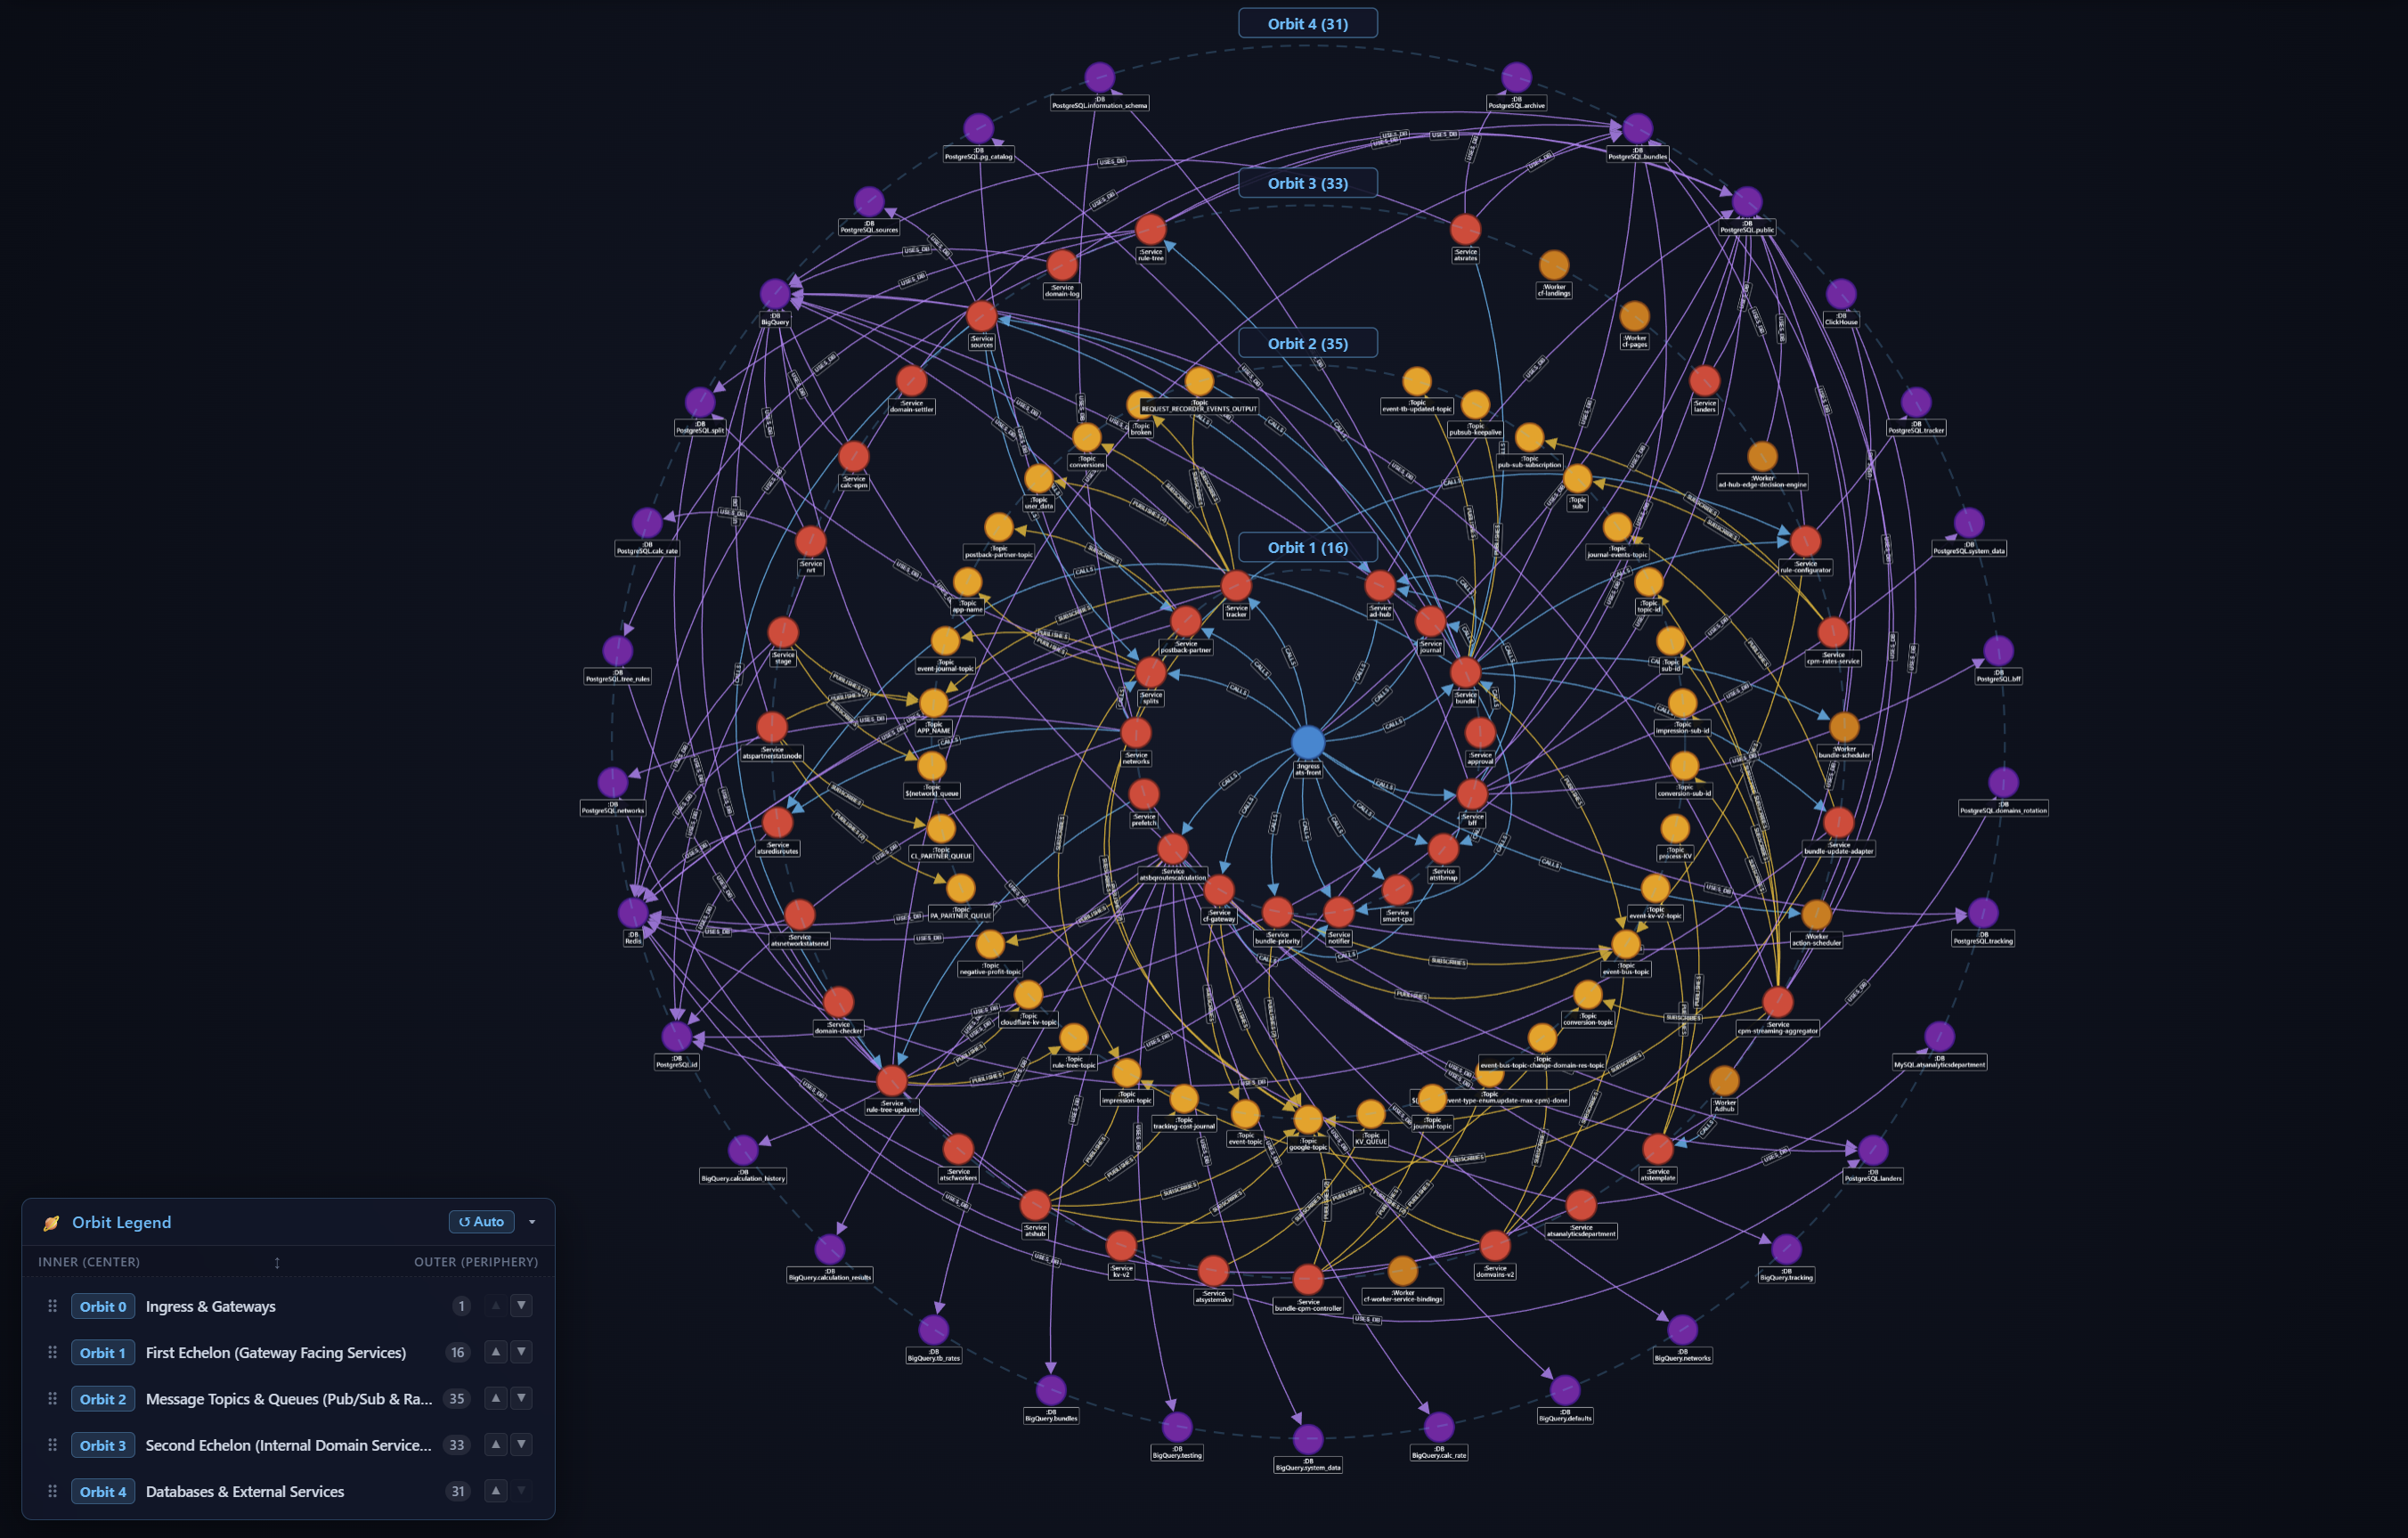Click the calc-epm Service node
2408x1538 pixels.
(854, 457)
